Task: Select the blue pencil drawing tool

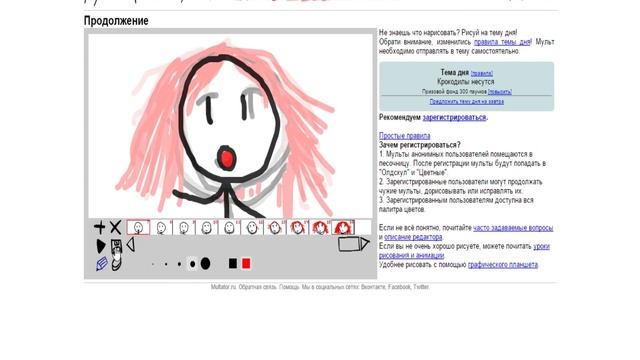Action: coord(101,264)
